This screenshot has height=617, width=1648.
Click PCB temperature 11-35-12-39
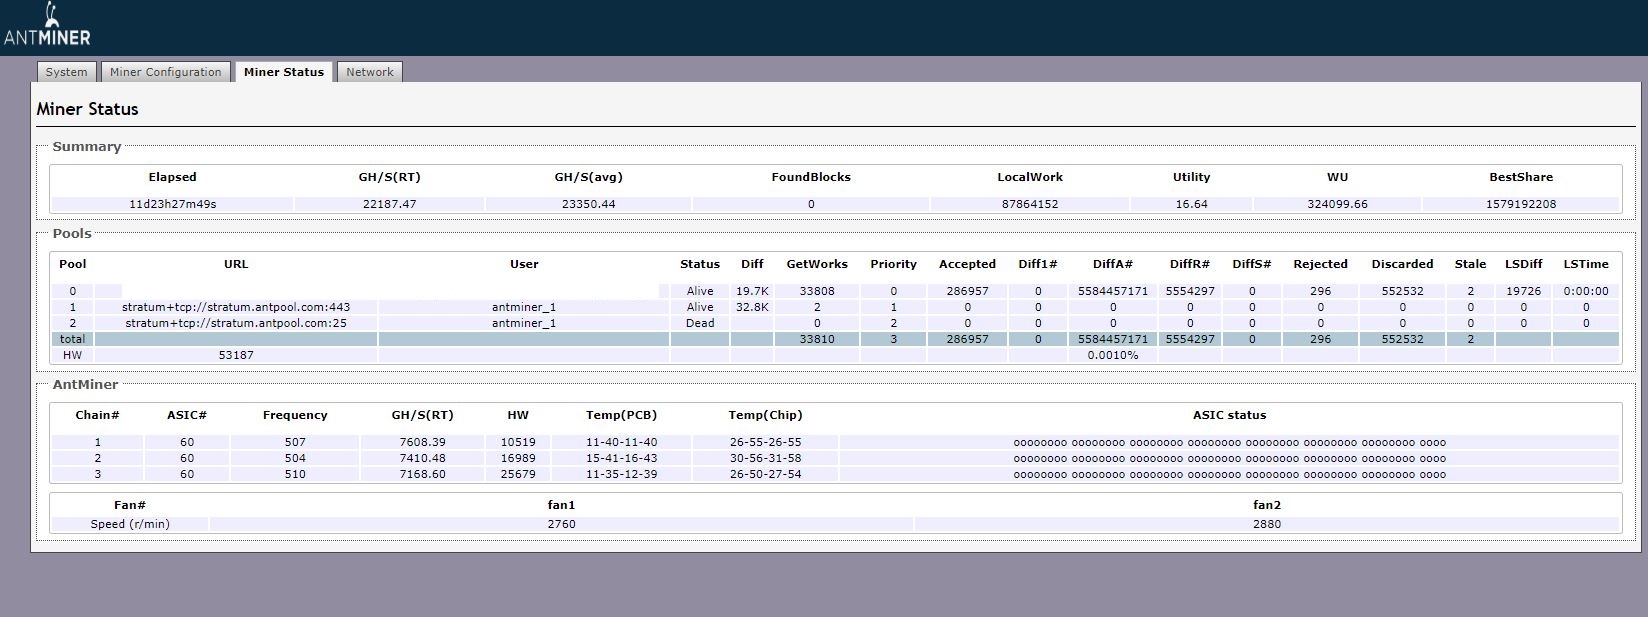[622, 474]
